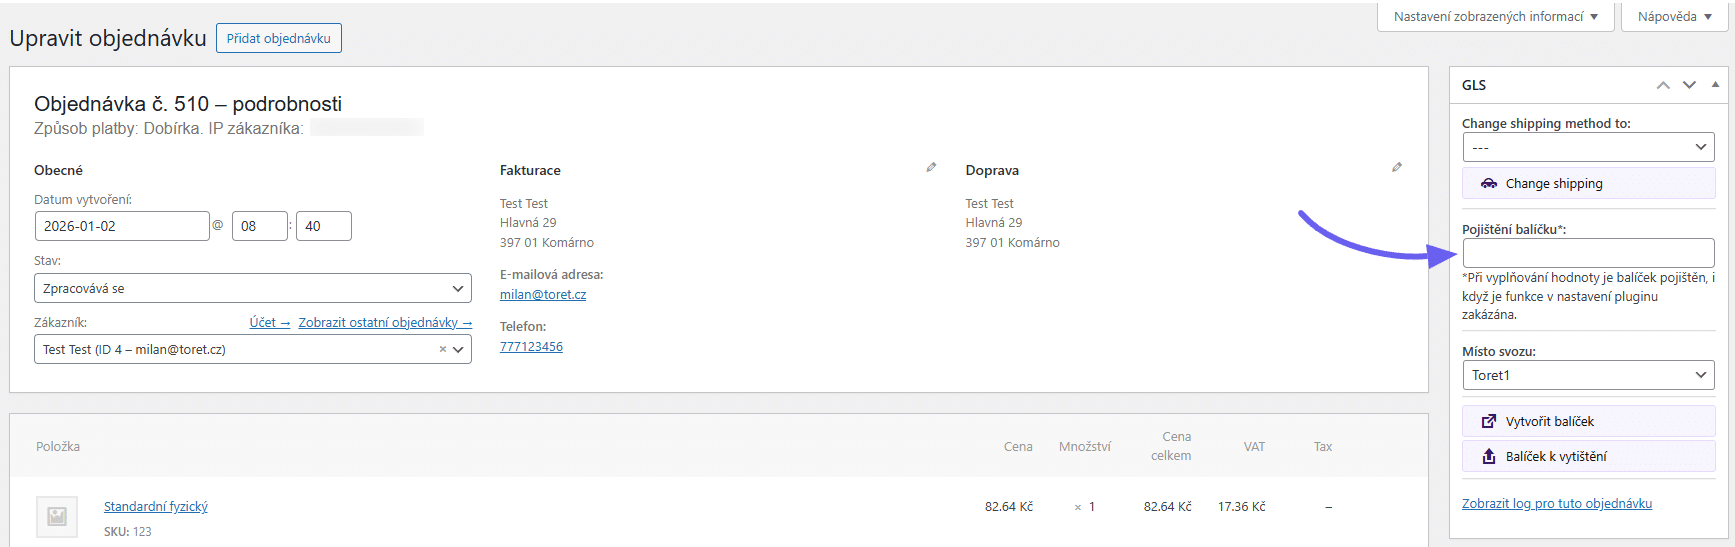Viewport: 1735px width, 547px height.
Task: Click the product placeholder thumbnail
Action: click(x=57, y=516)
